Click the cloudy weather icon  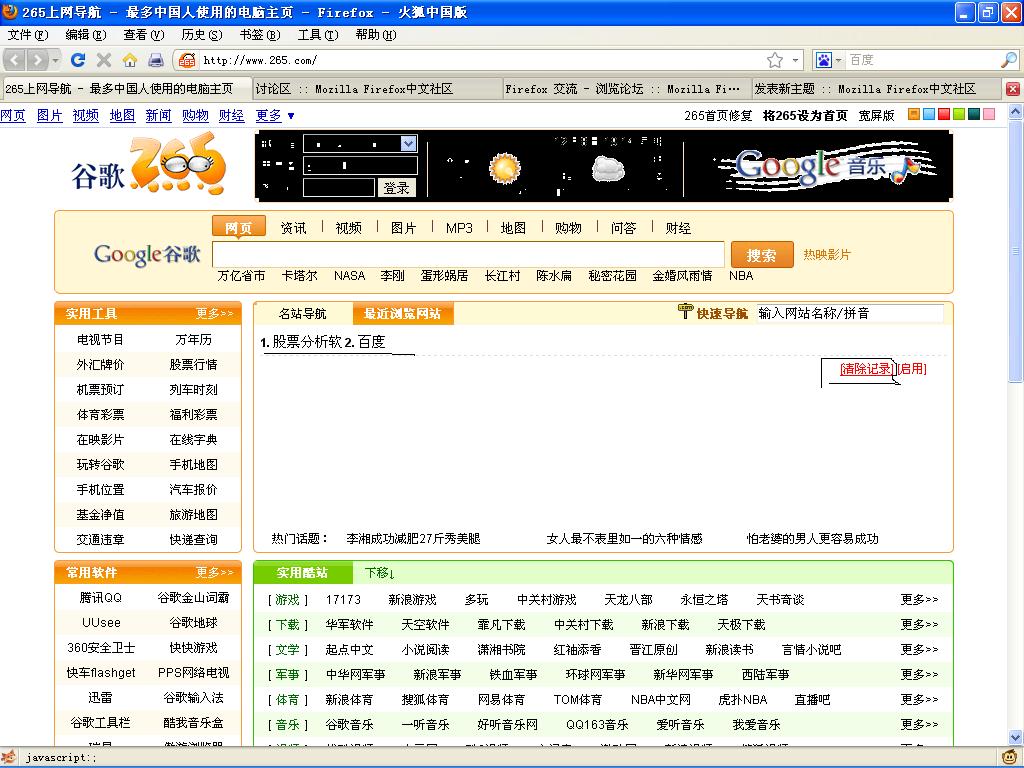tap(608, 169)
